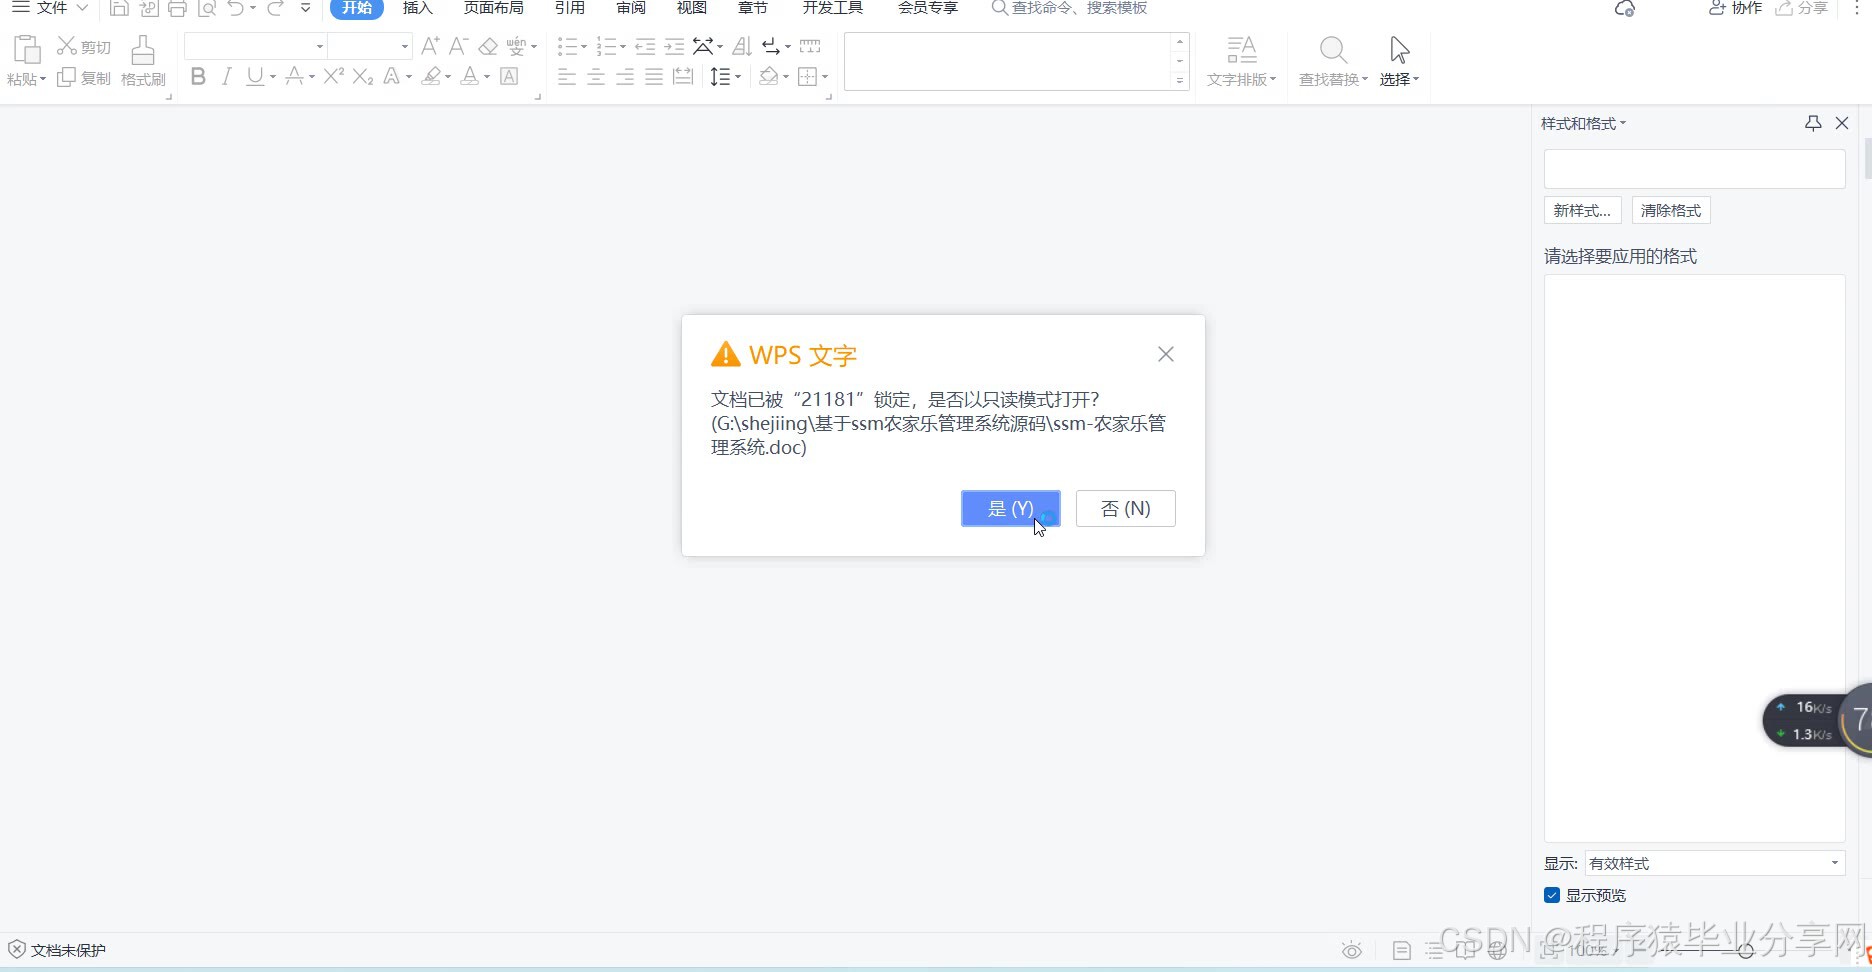
Task: Click the Increase Font Size icon
Action: (x=430, y=46)
